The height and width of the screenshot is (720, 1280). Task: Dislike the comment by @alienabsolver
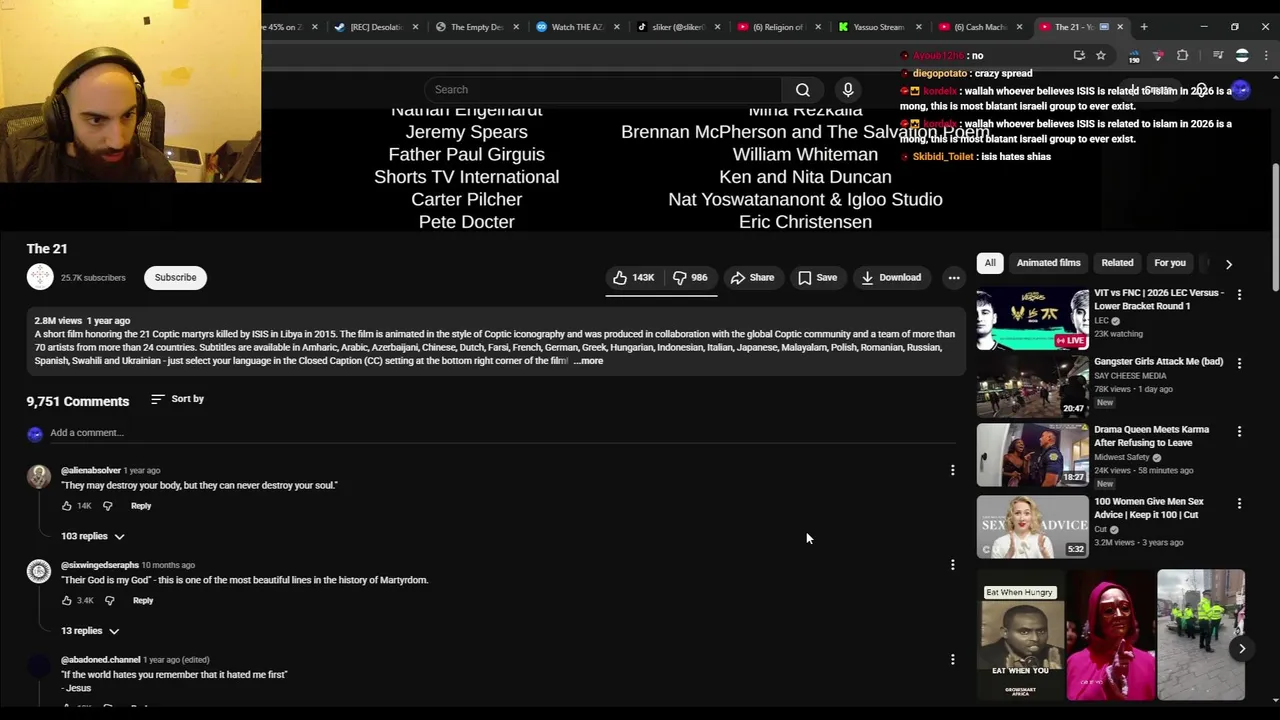coord(108,506)
